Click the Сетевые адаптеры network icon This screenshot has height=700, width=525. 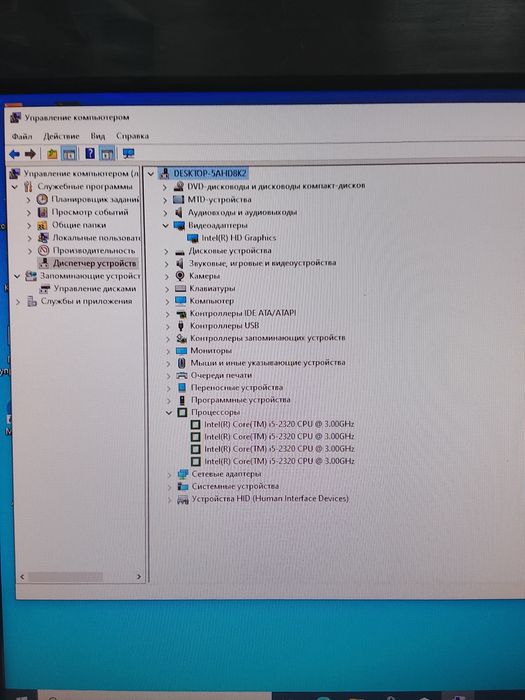coord(183,474)
